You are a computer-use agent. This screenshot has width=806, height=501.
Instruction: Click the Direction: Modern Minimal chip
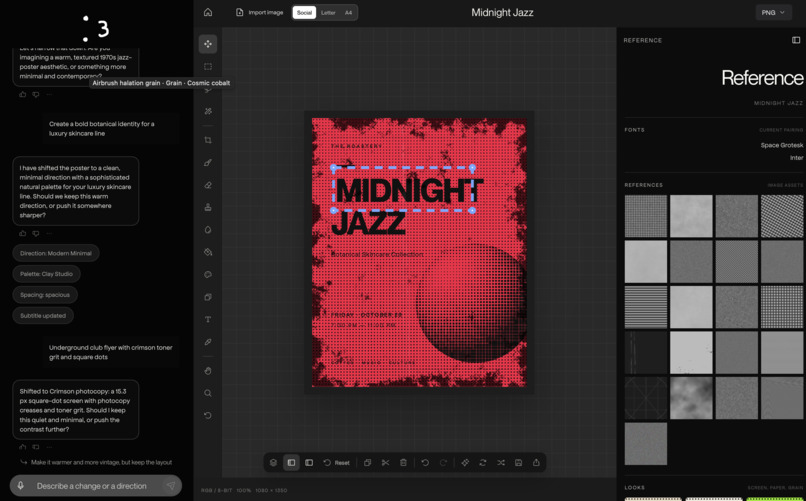pyautogui.click(x=56, y=253)
